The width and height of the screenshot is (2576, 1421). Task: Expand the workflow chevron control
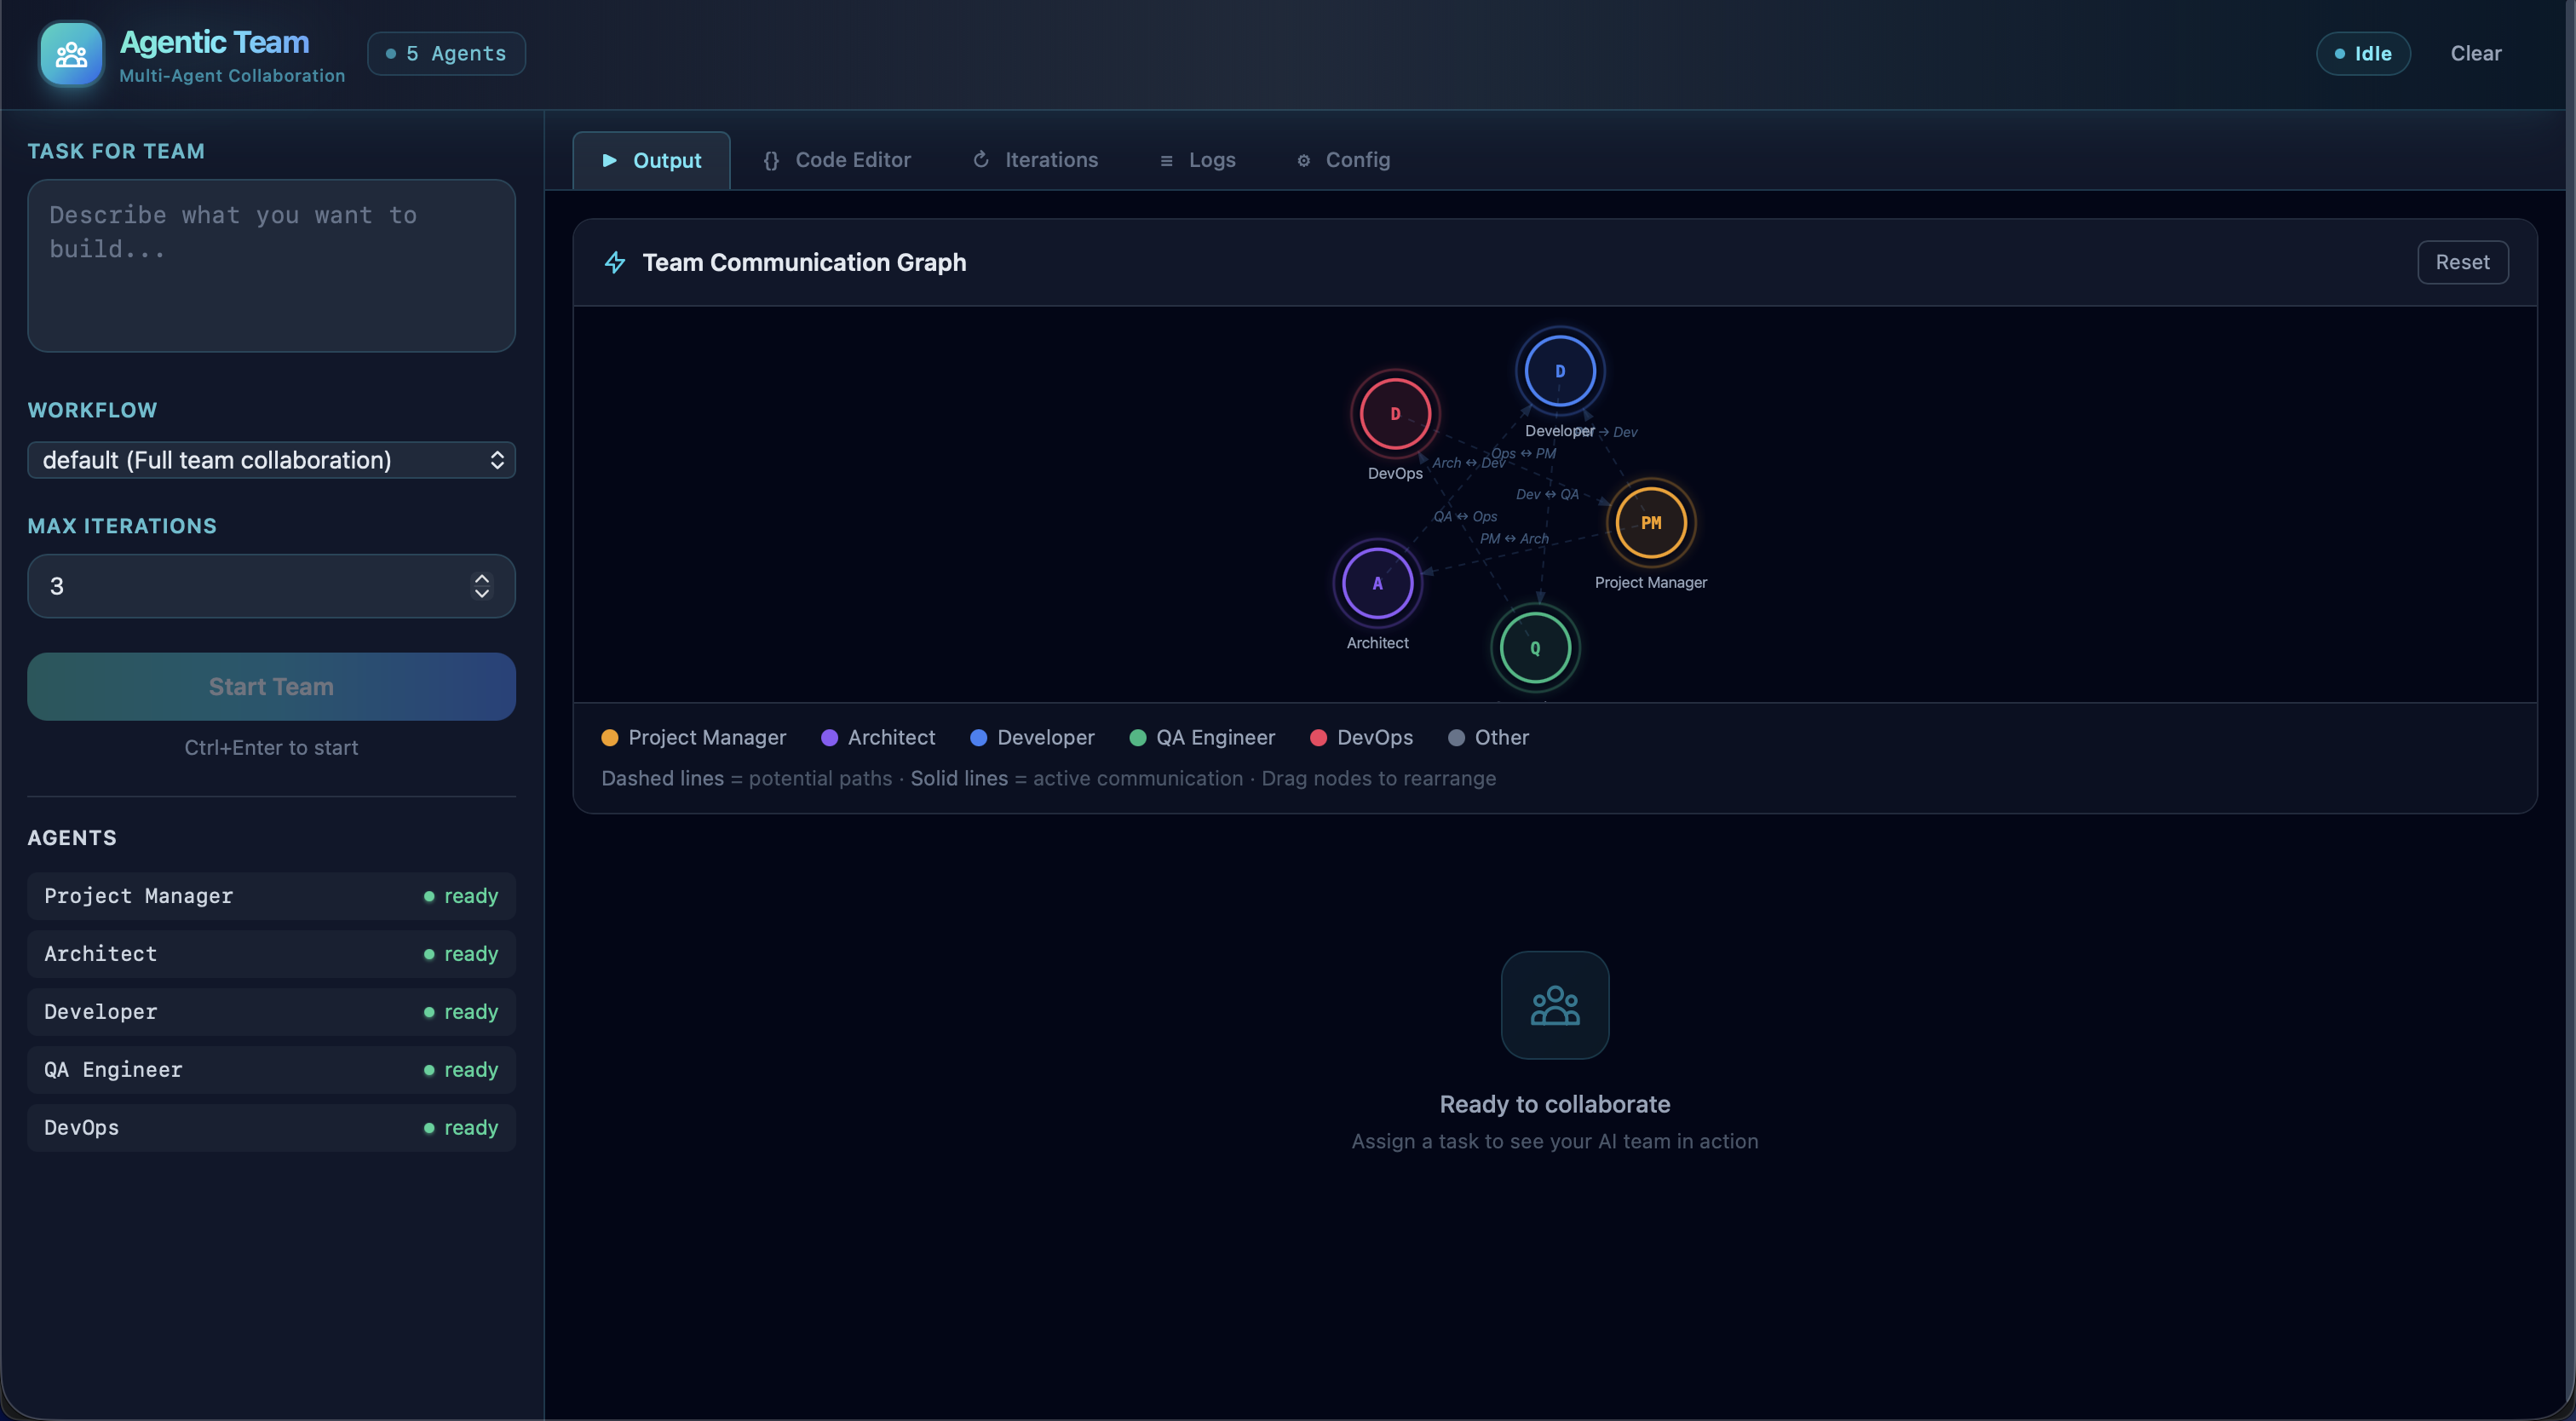pyautogui.click(x=496, y=460)
